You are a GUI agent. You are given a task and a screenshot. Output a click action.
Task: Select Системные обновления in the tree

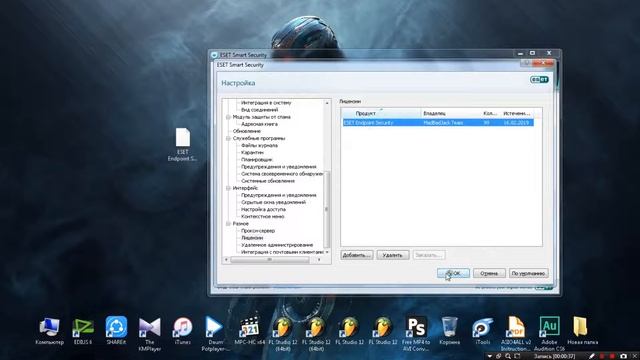(x=268, y=181)
